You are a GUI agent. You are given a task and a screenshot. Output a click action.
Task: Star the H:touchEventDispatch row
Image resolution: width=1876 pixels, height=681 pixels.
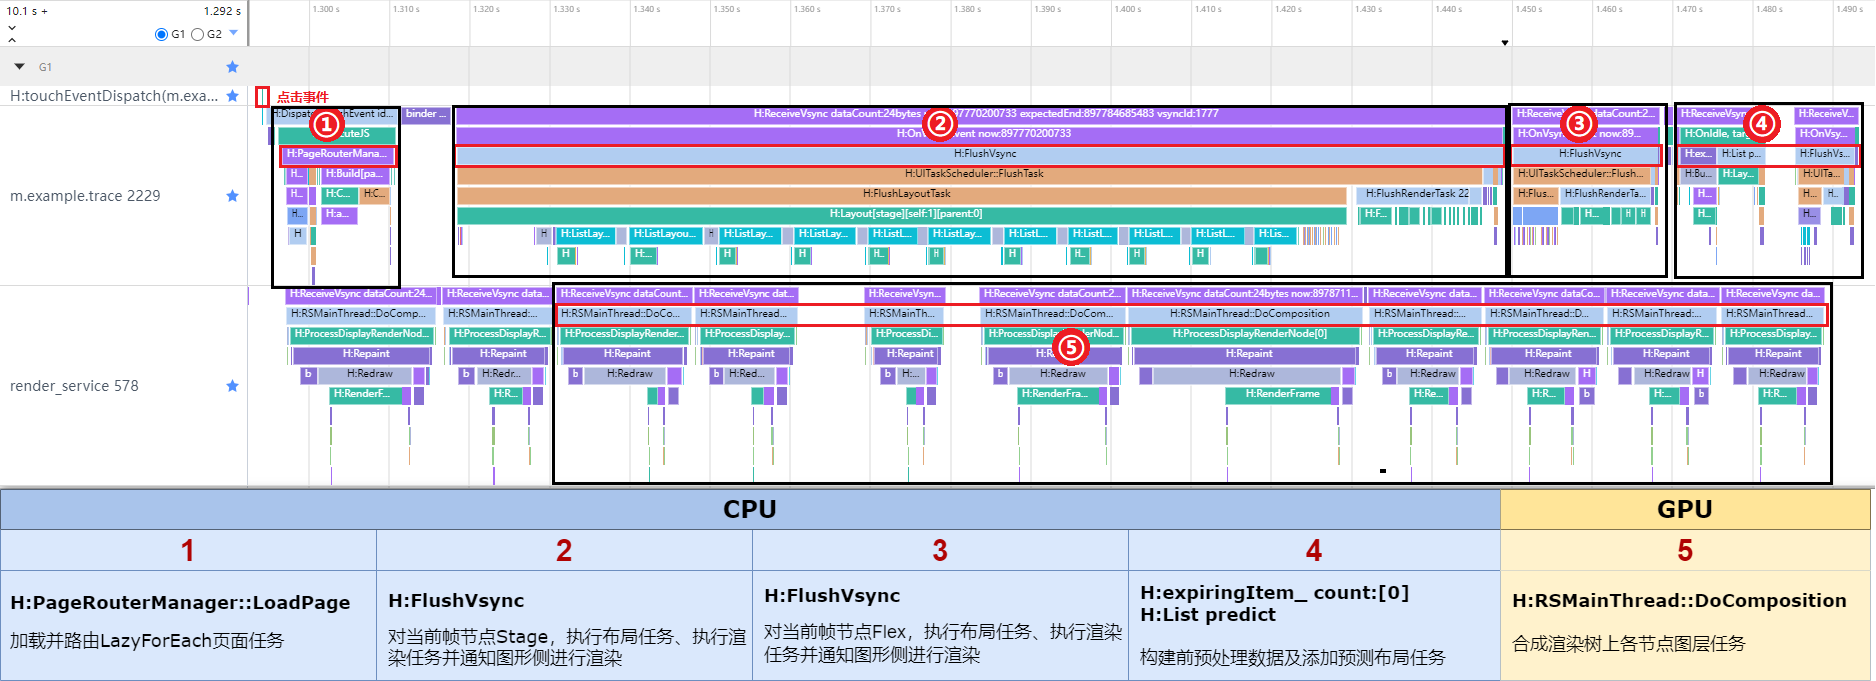coord(232,96)
